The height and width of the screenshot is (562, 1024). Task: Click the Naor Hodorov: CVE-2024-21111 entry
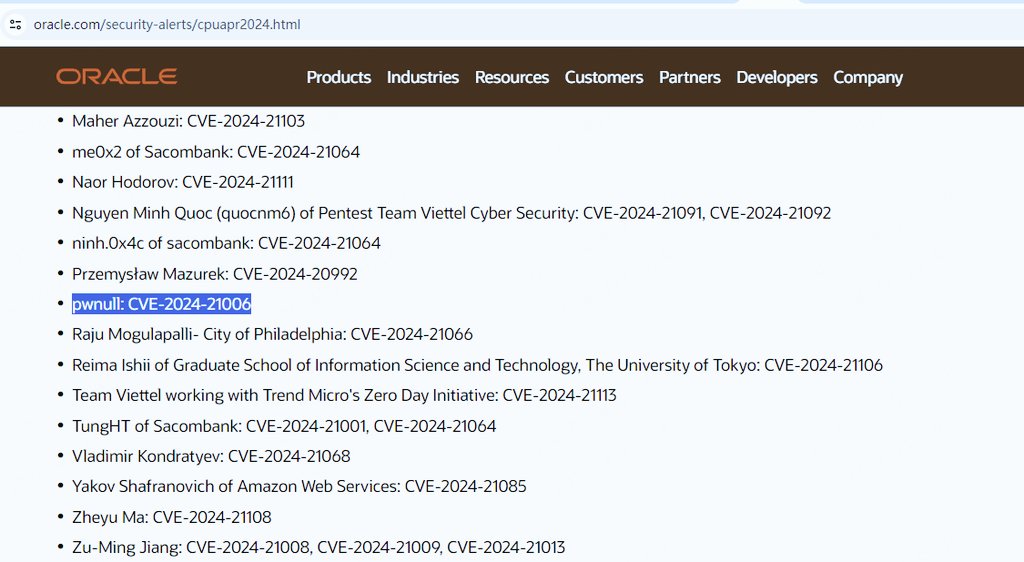coord(182,182)
